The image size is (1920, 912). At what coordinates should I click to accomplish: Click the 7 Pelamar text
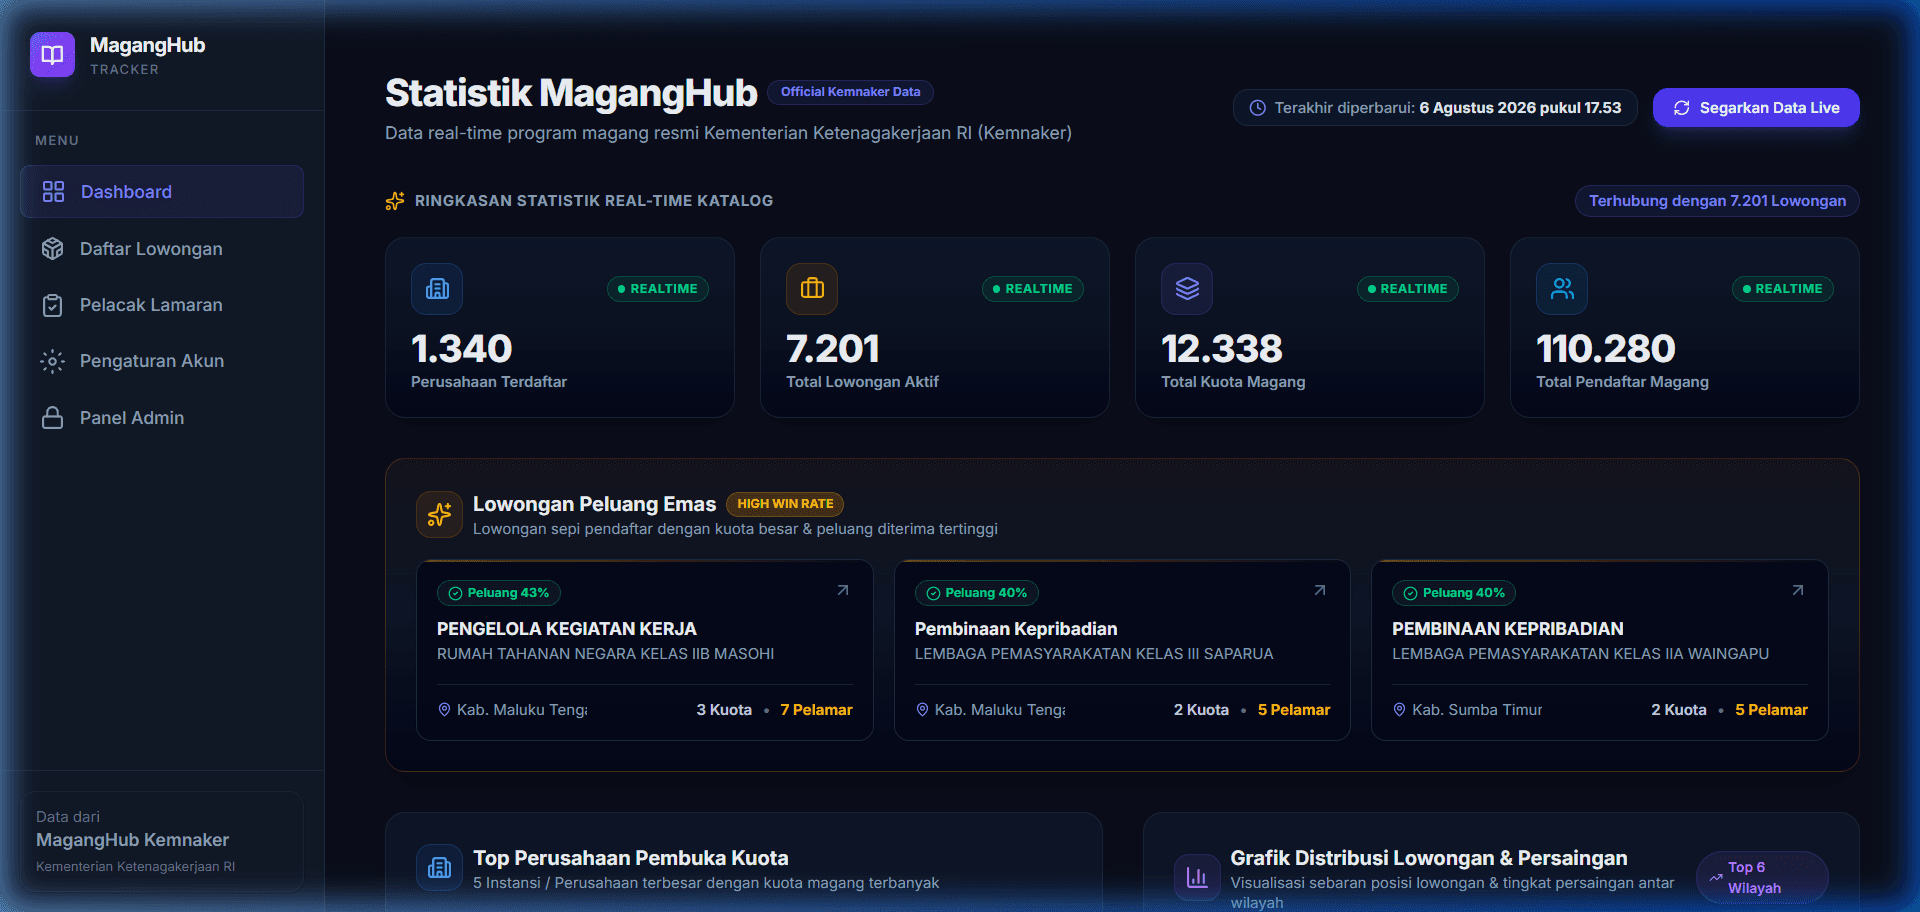click(816, 710)
